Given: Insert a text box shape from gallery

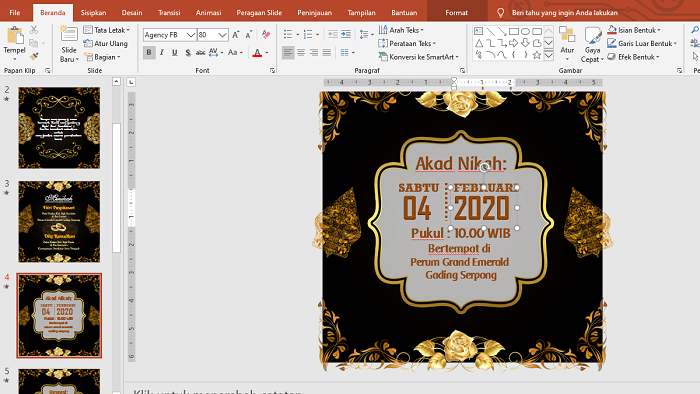Looking at the screenshot, I should point(479,31).
